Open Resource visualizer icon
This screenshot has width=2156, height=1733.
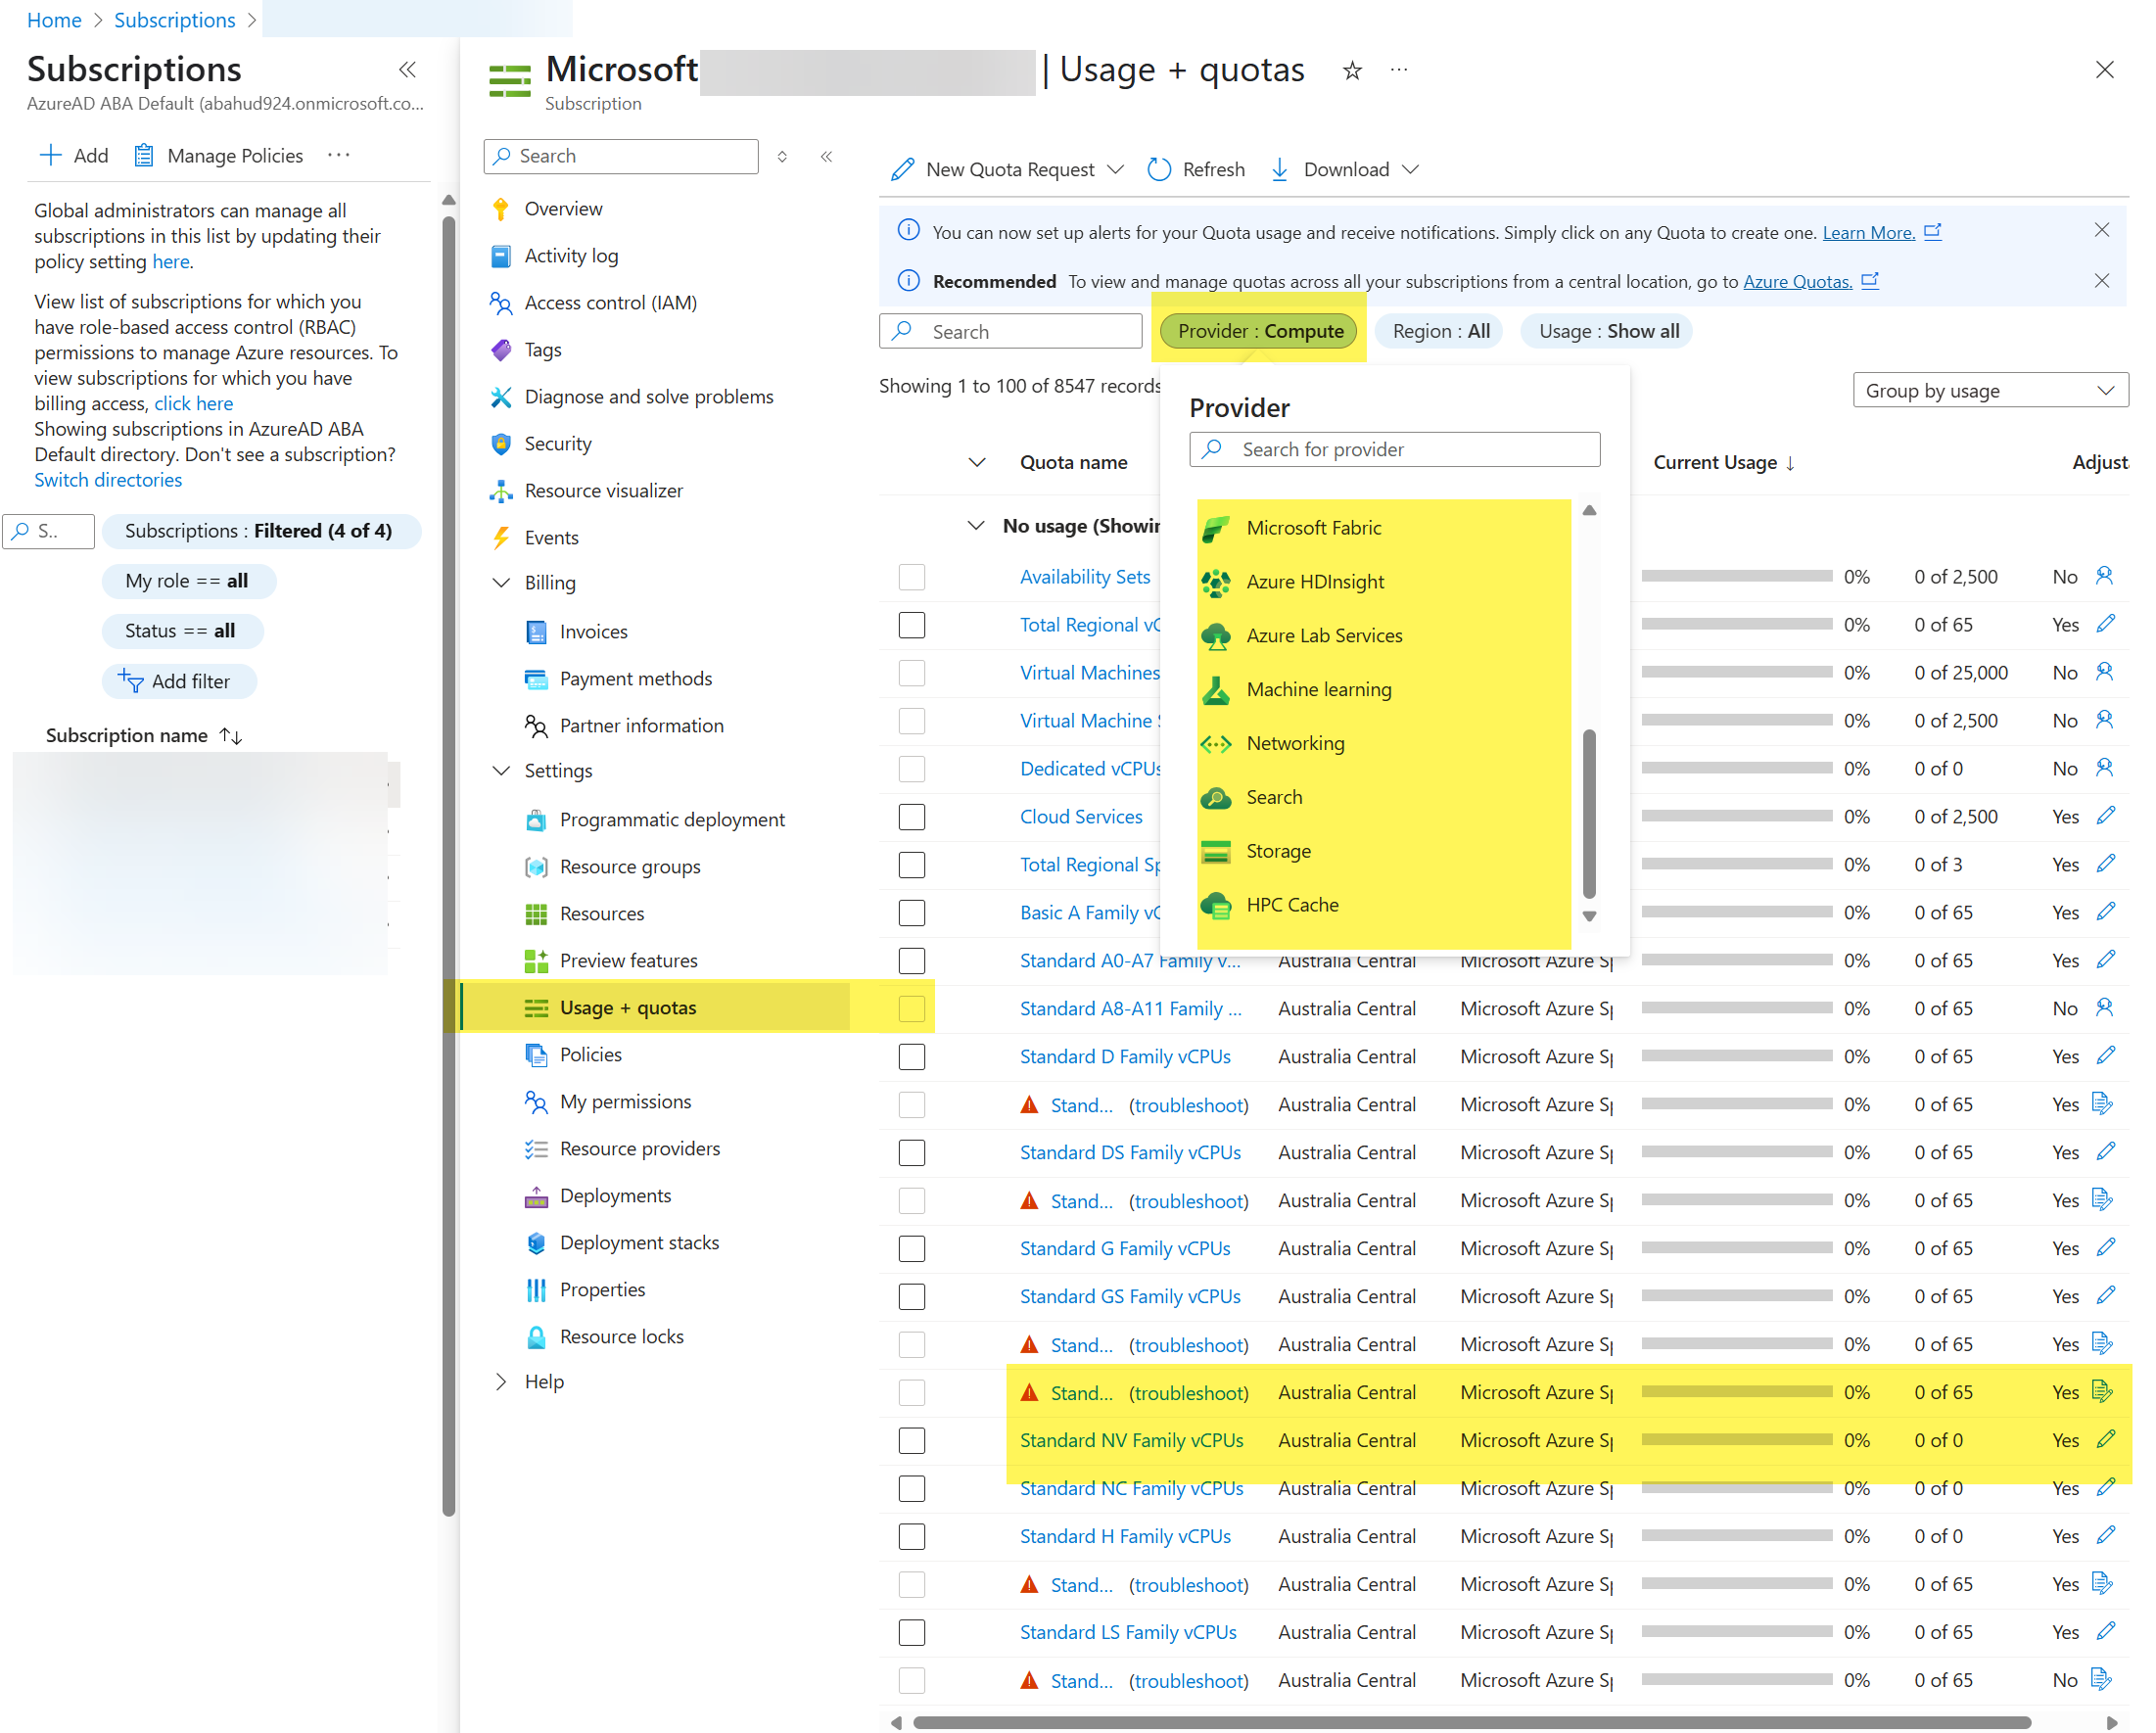click(501, 491)
